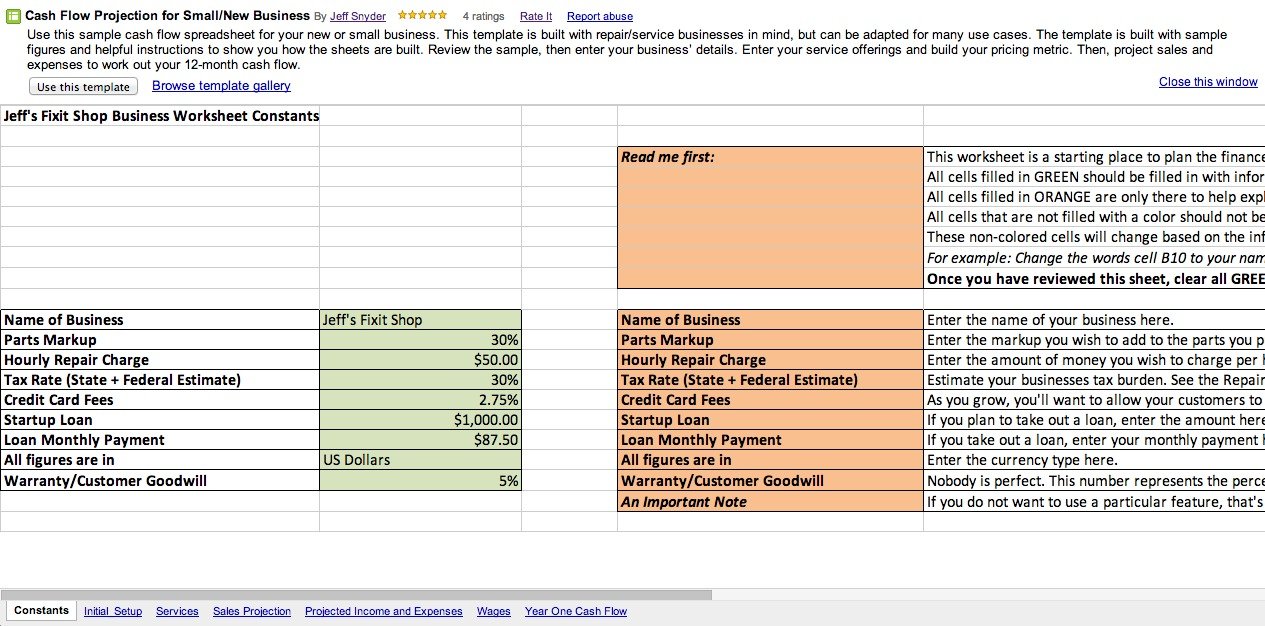Select the green Warranty/Customer Goodwill value 5%
The height and width of the screenshot is (626, 1265).
[420, 481]
